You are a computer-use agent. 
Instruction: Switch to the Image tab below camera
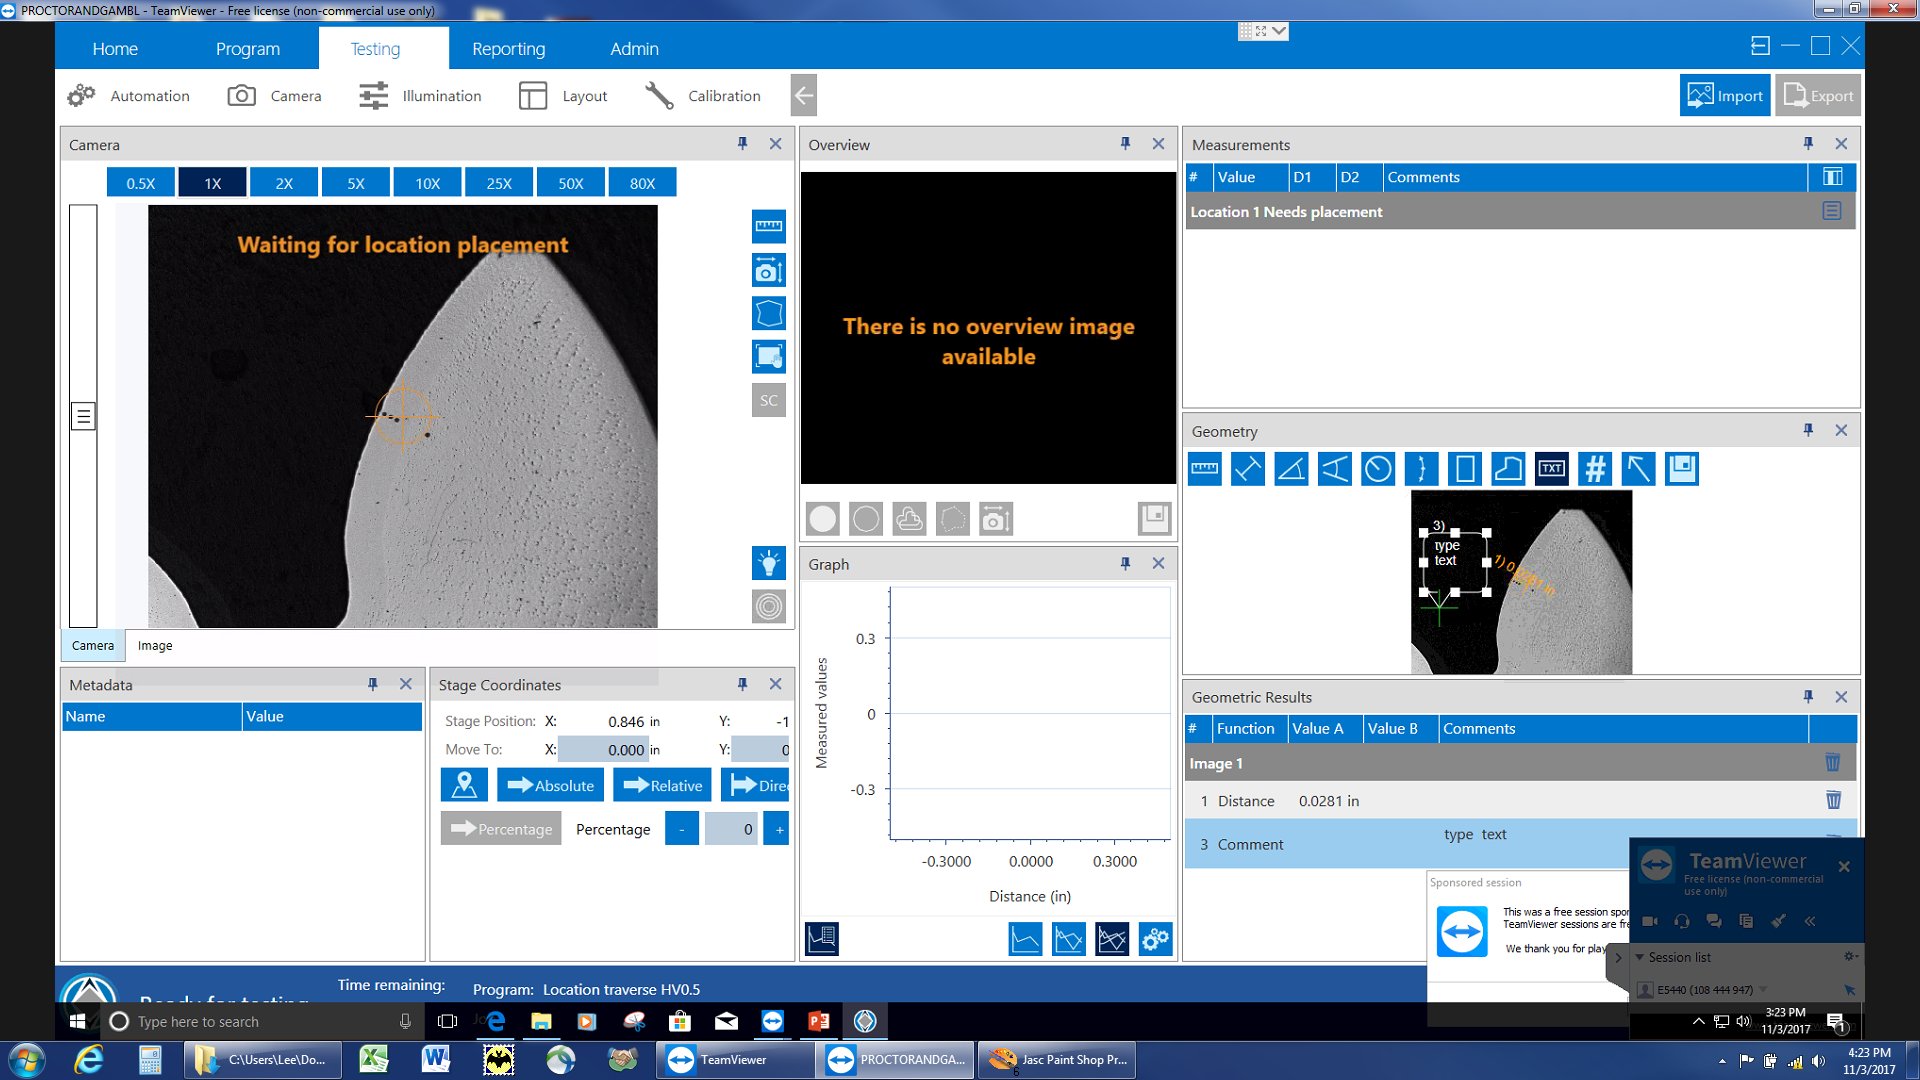[x=155, y=646]
